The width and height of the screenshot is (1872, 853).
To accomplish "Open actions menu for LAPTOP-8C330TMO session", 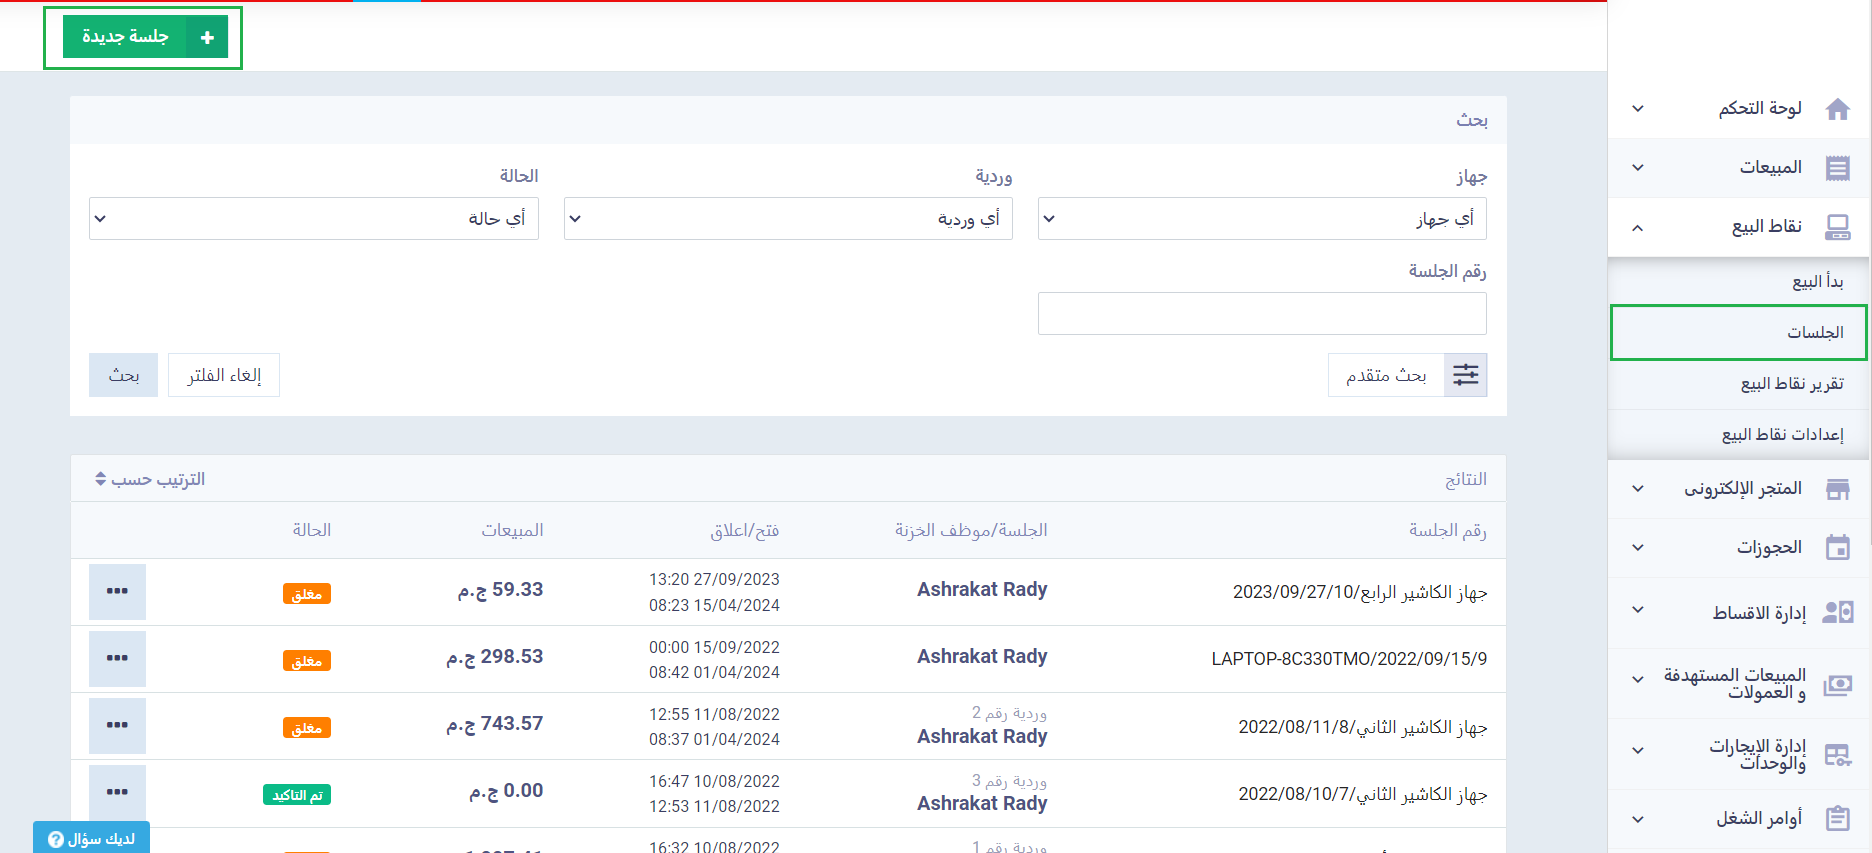I will click(117, 658).
